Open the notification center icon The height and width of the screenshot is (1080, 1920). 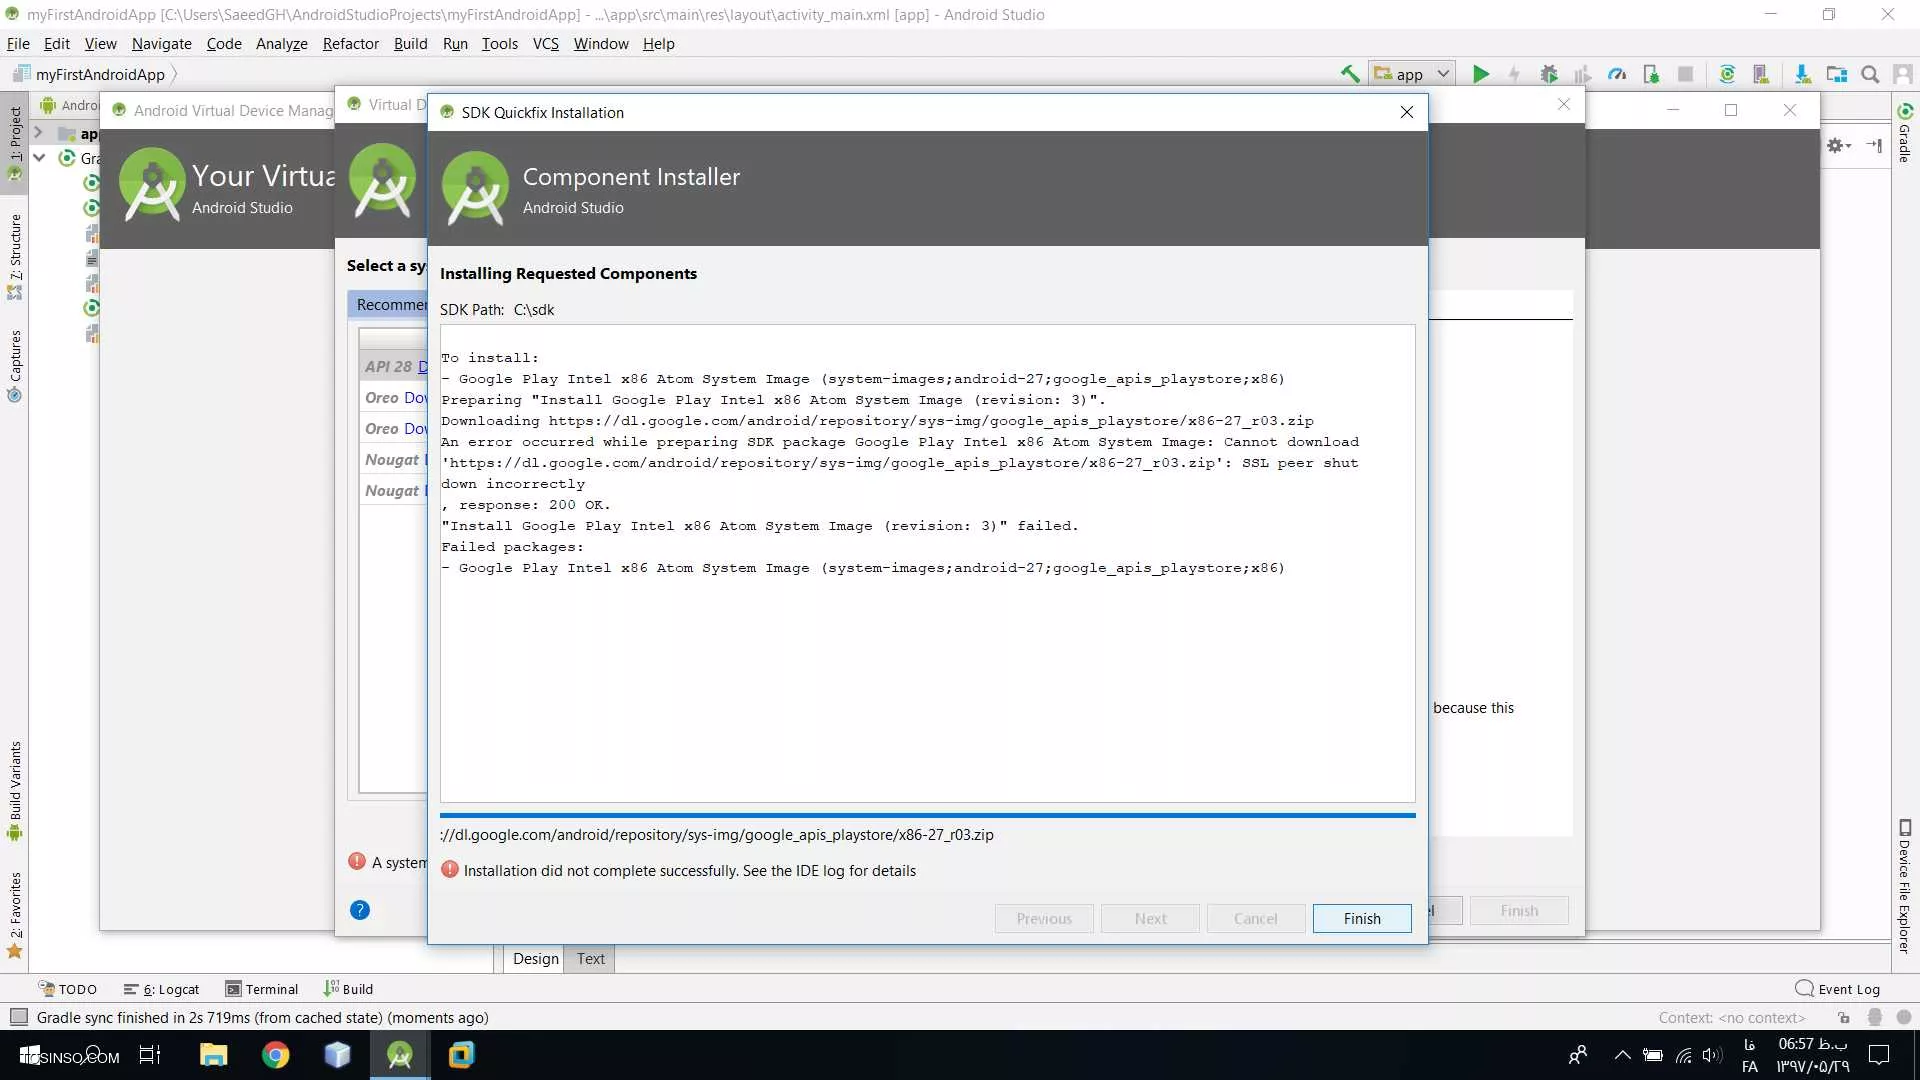point(1879,1055)
